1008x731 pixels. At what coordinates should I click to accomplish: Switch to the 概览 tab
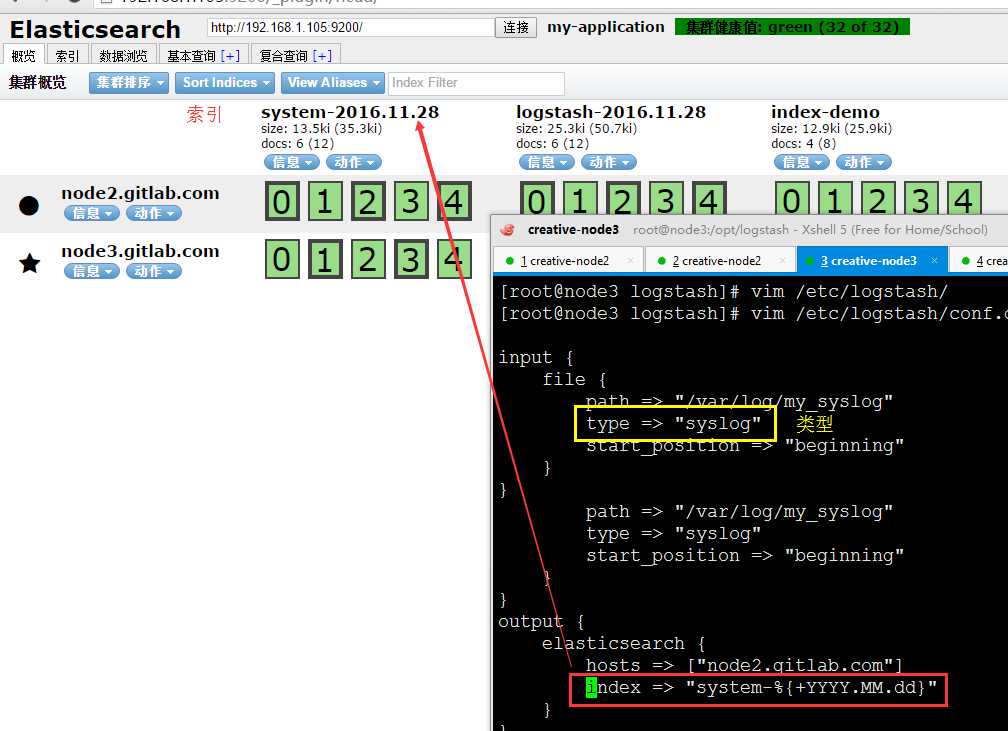point(24,56)
